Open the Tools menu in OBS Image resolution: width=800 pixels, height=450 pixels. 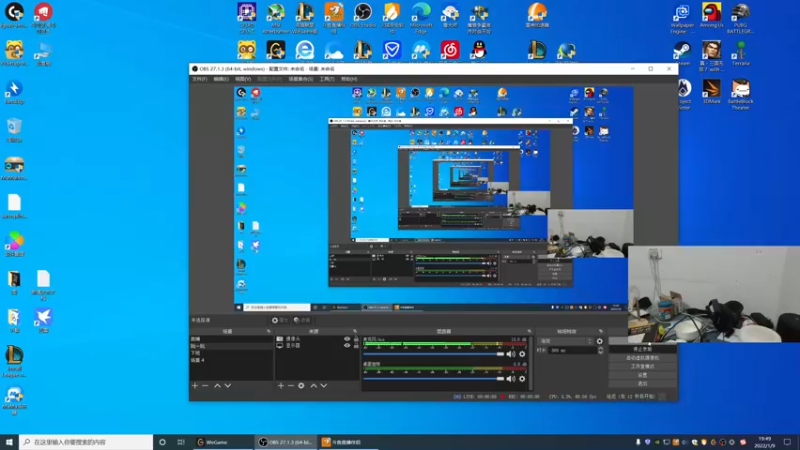327,79
